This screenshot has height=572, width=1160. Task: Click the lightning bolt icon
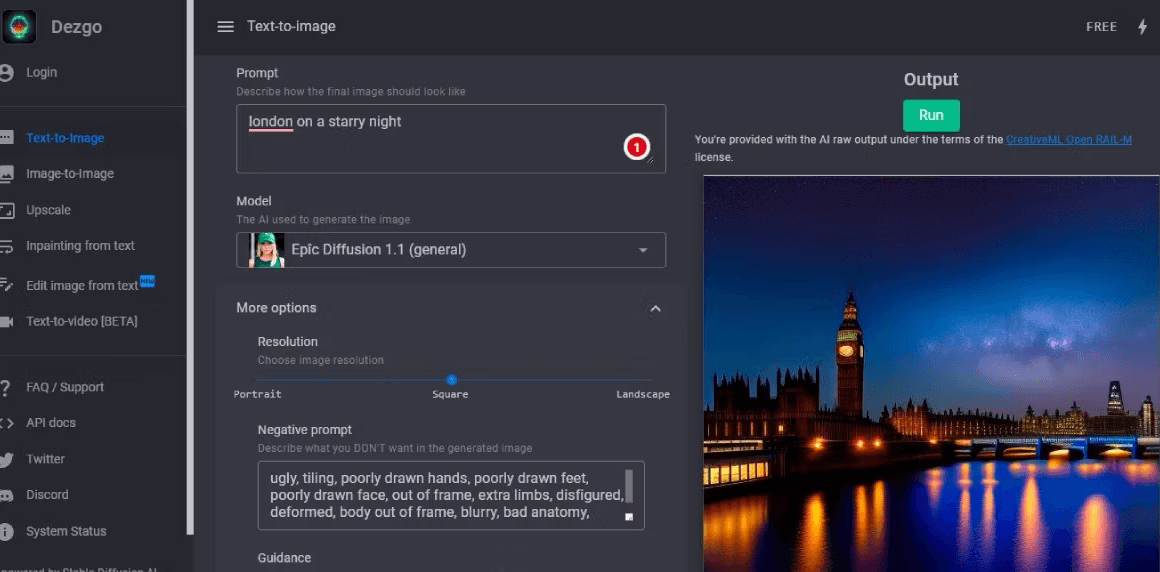coord(1142,27)
